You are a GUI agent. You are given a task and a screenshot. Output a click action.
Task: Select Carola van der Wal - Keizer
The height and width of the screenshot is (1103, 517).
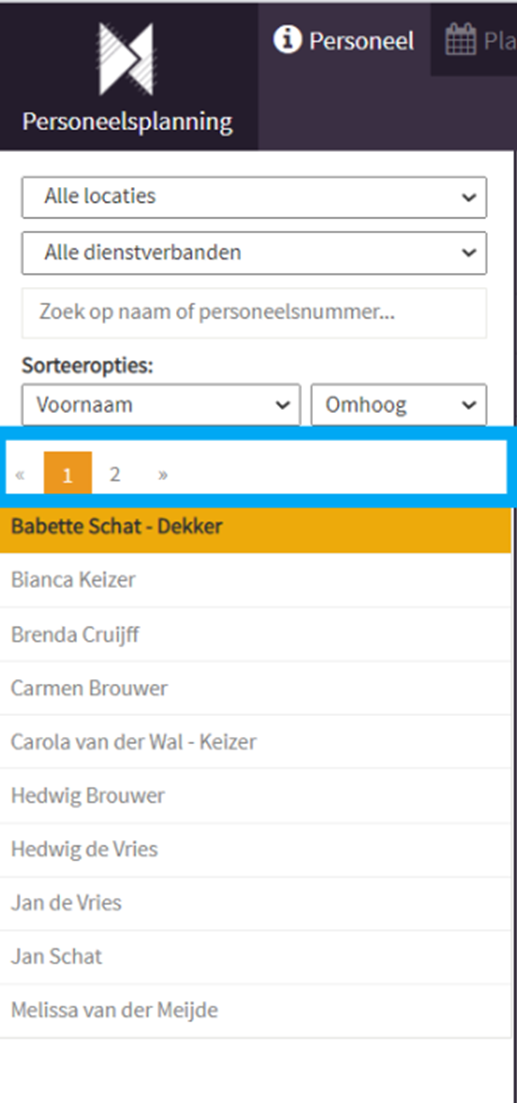[255, 741]
